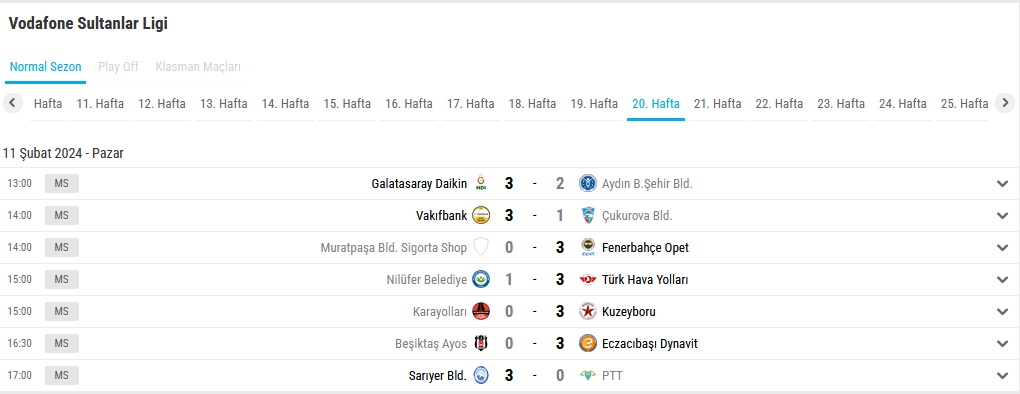Select the 15. Hafta week tab
Viewport: 1020px width, 394px height.
tap(347, 103)
